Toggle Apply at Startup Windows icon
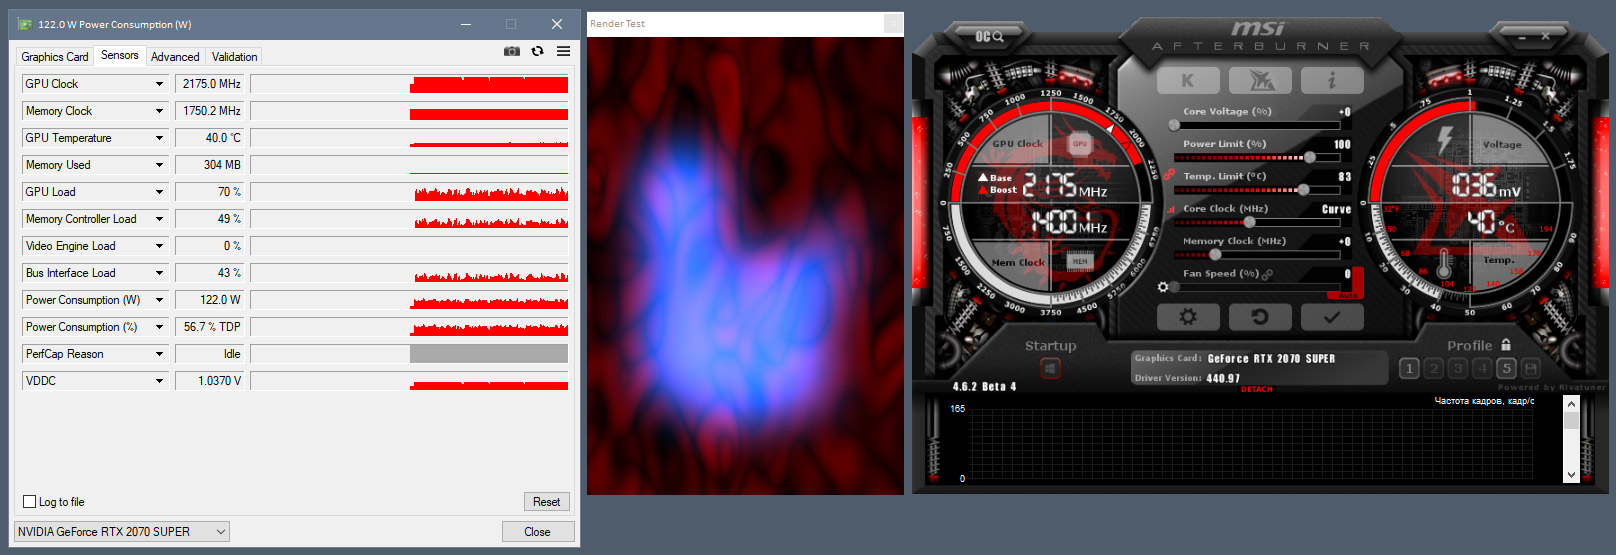 tap(1050, 369)
